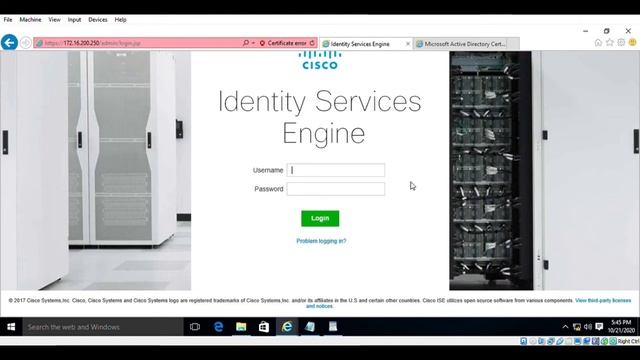Minimize the browser window
This screenshot has width=640, height=360.
pyautogui.click(x=586, y=31)
